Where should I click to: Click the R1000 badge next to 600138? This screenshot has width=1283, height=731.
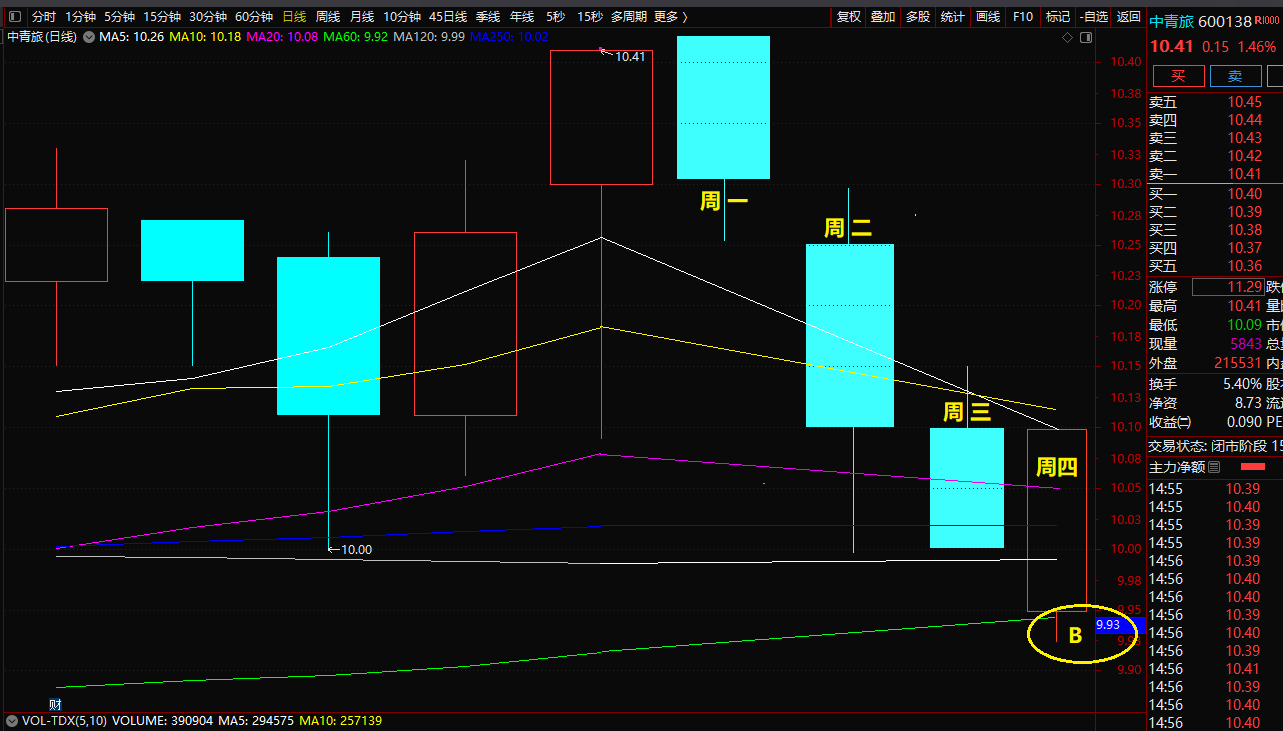[x=1267, y=20]
